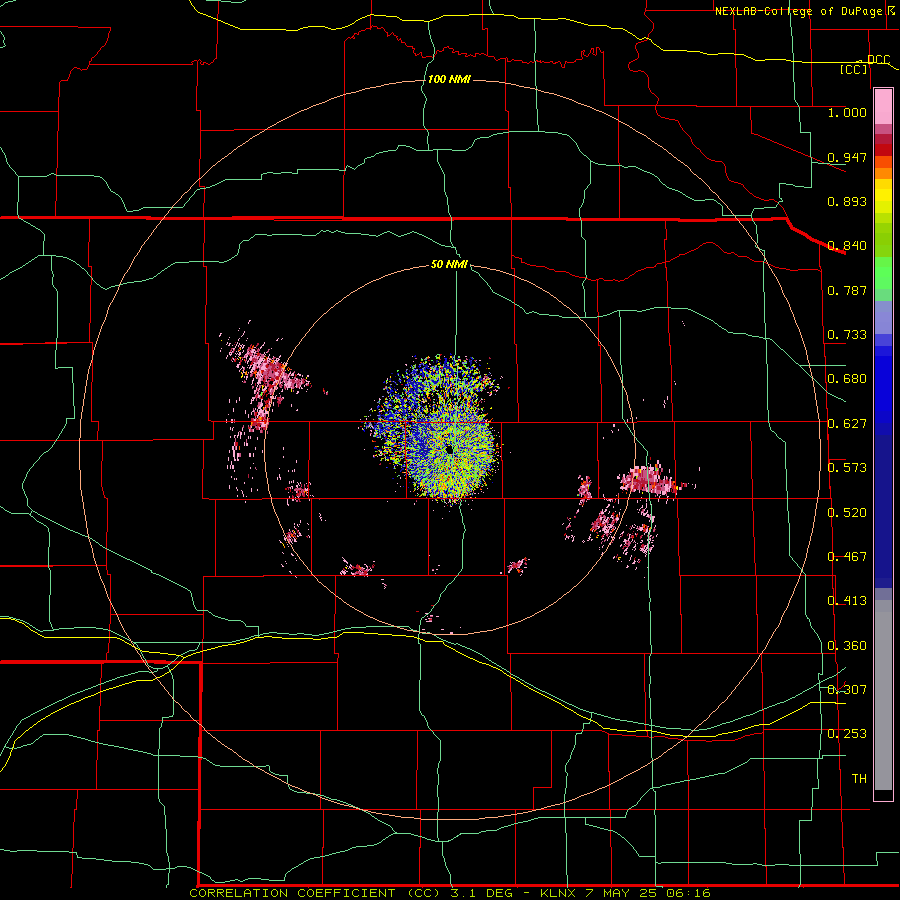This screenshot has width=900, height=900.
Task: Select the 0.733 scale value
Action: point(847,335)
